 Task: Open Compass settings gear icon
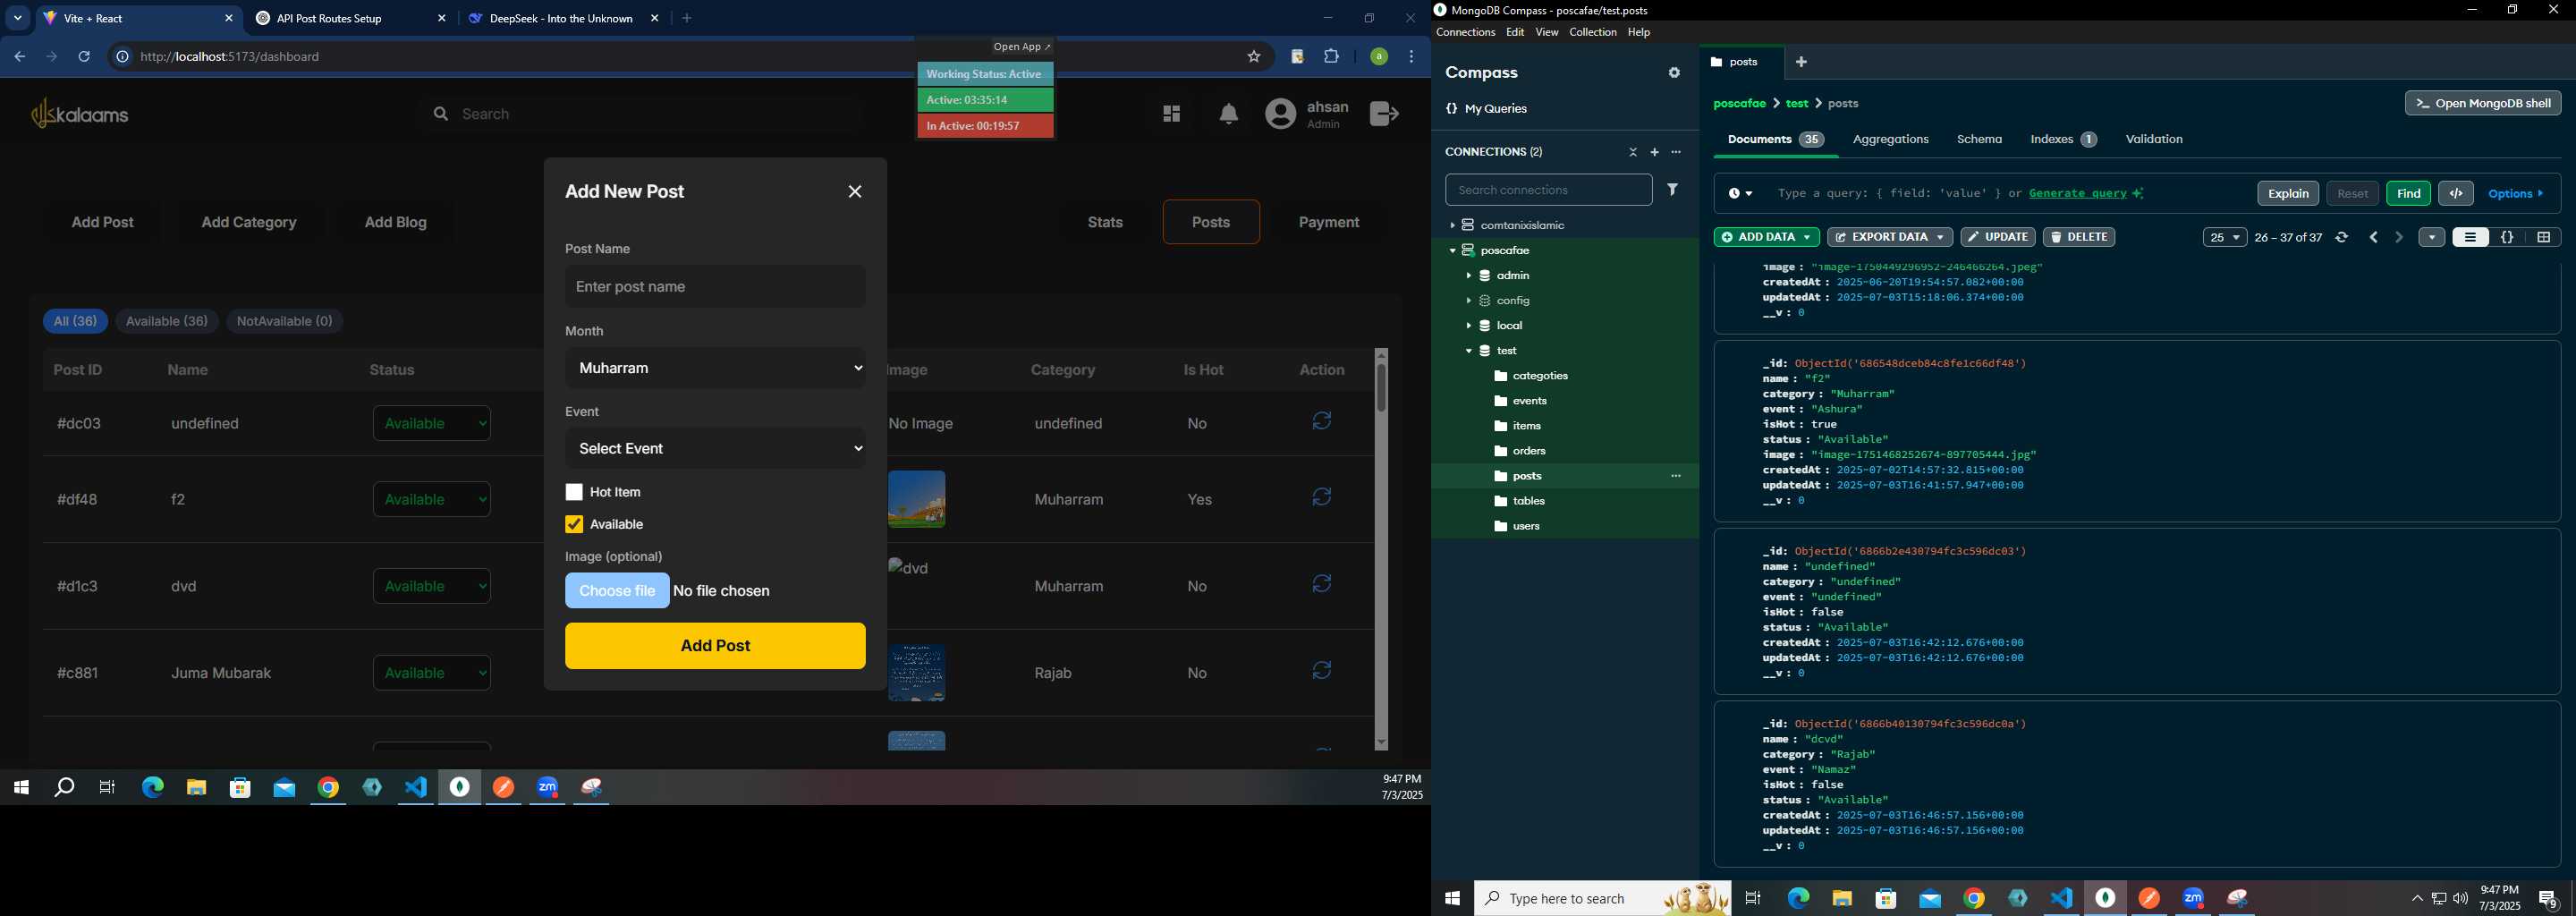[1674, 73]
